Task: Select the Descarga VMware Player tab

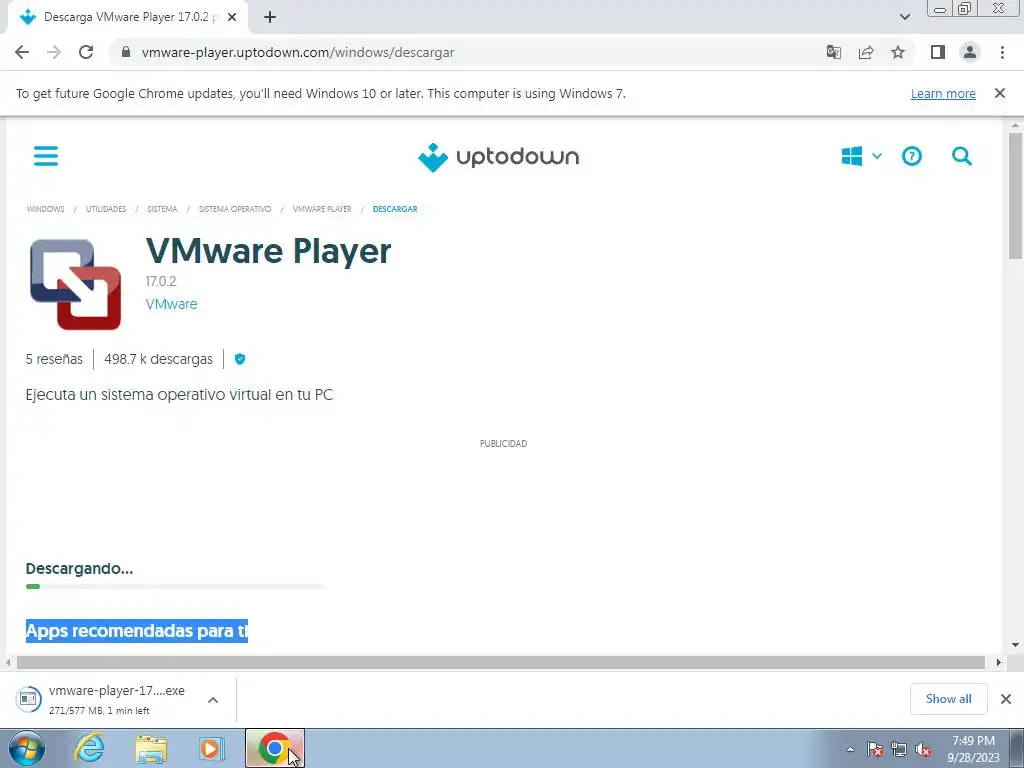Action: [x=127, y=17]
